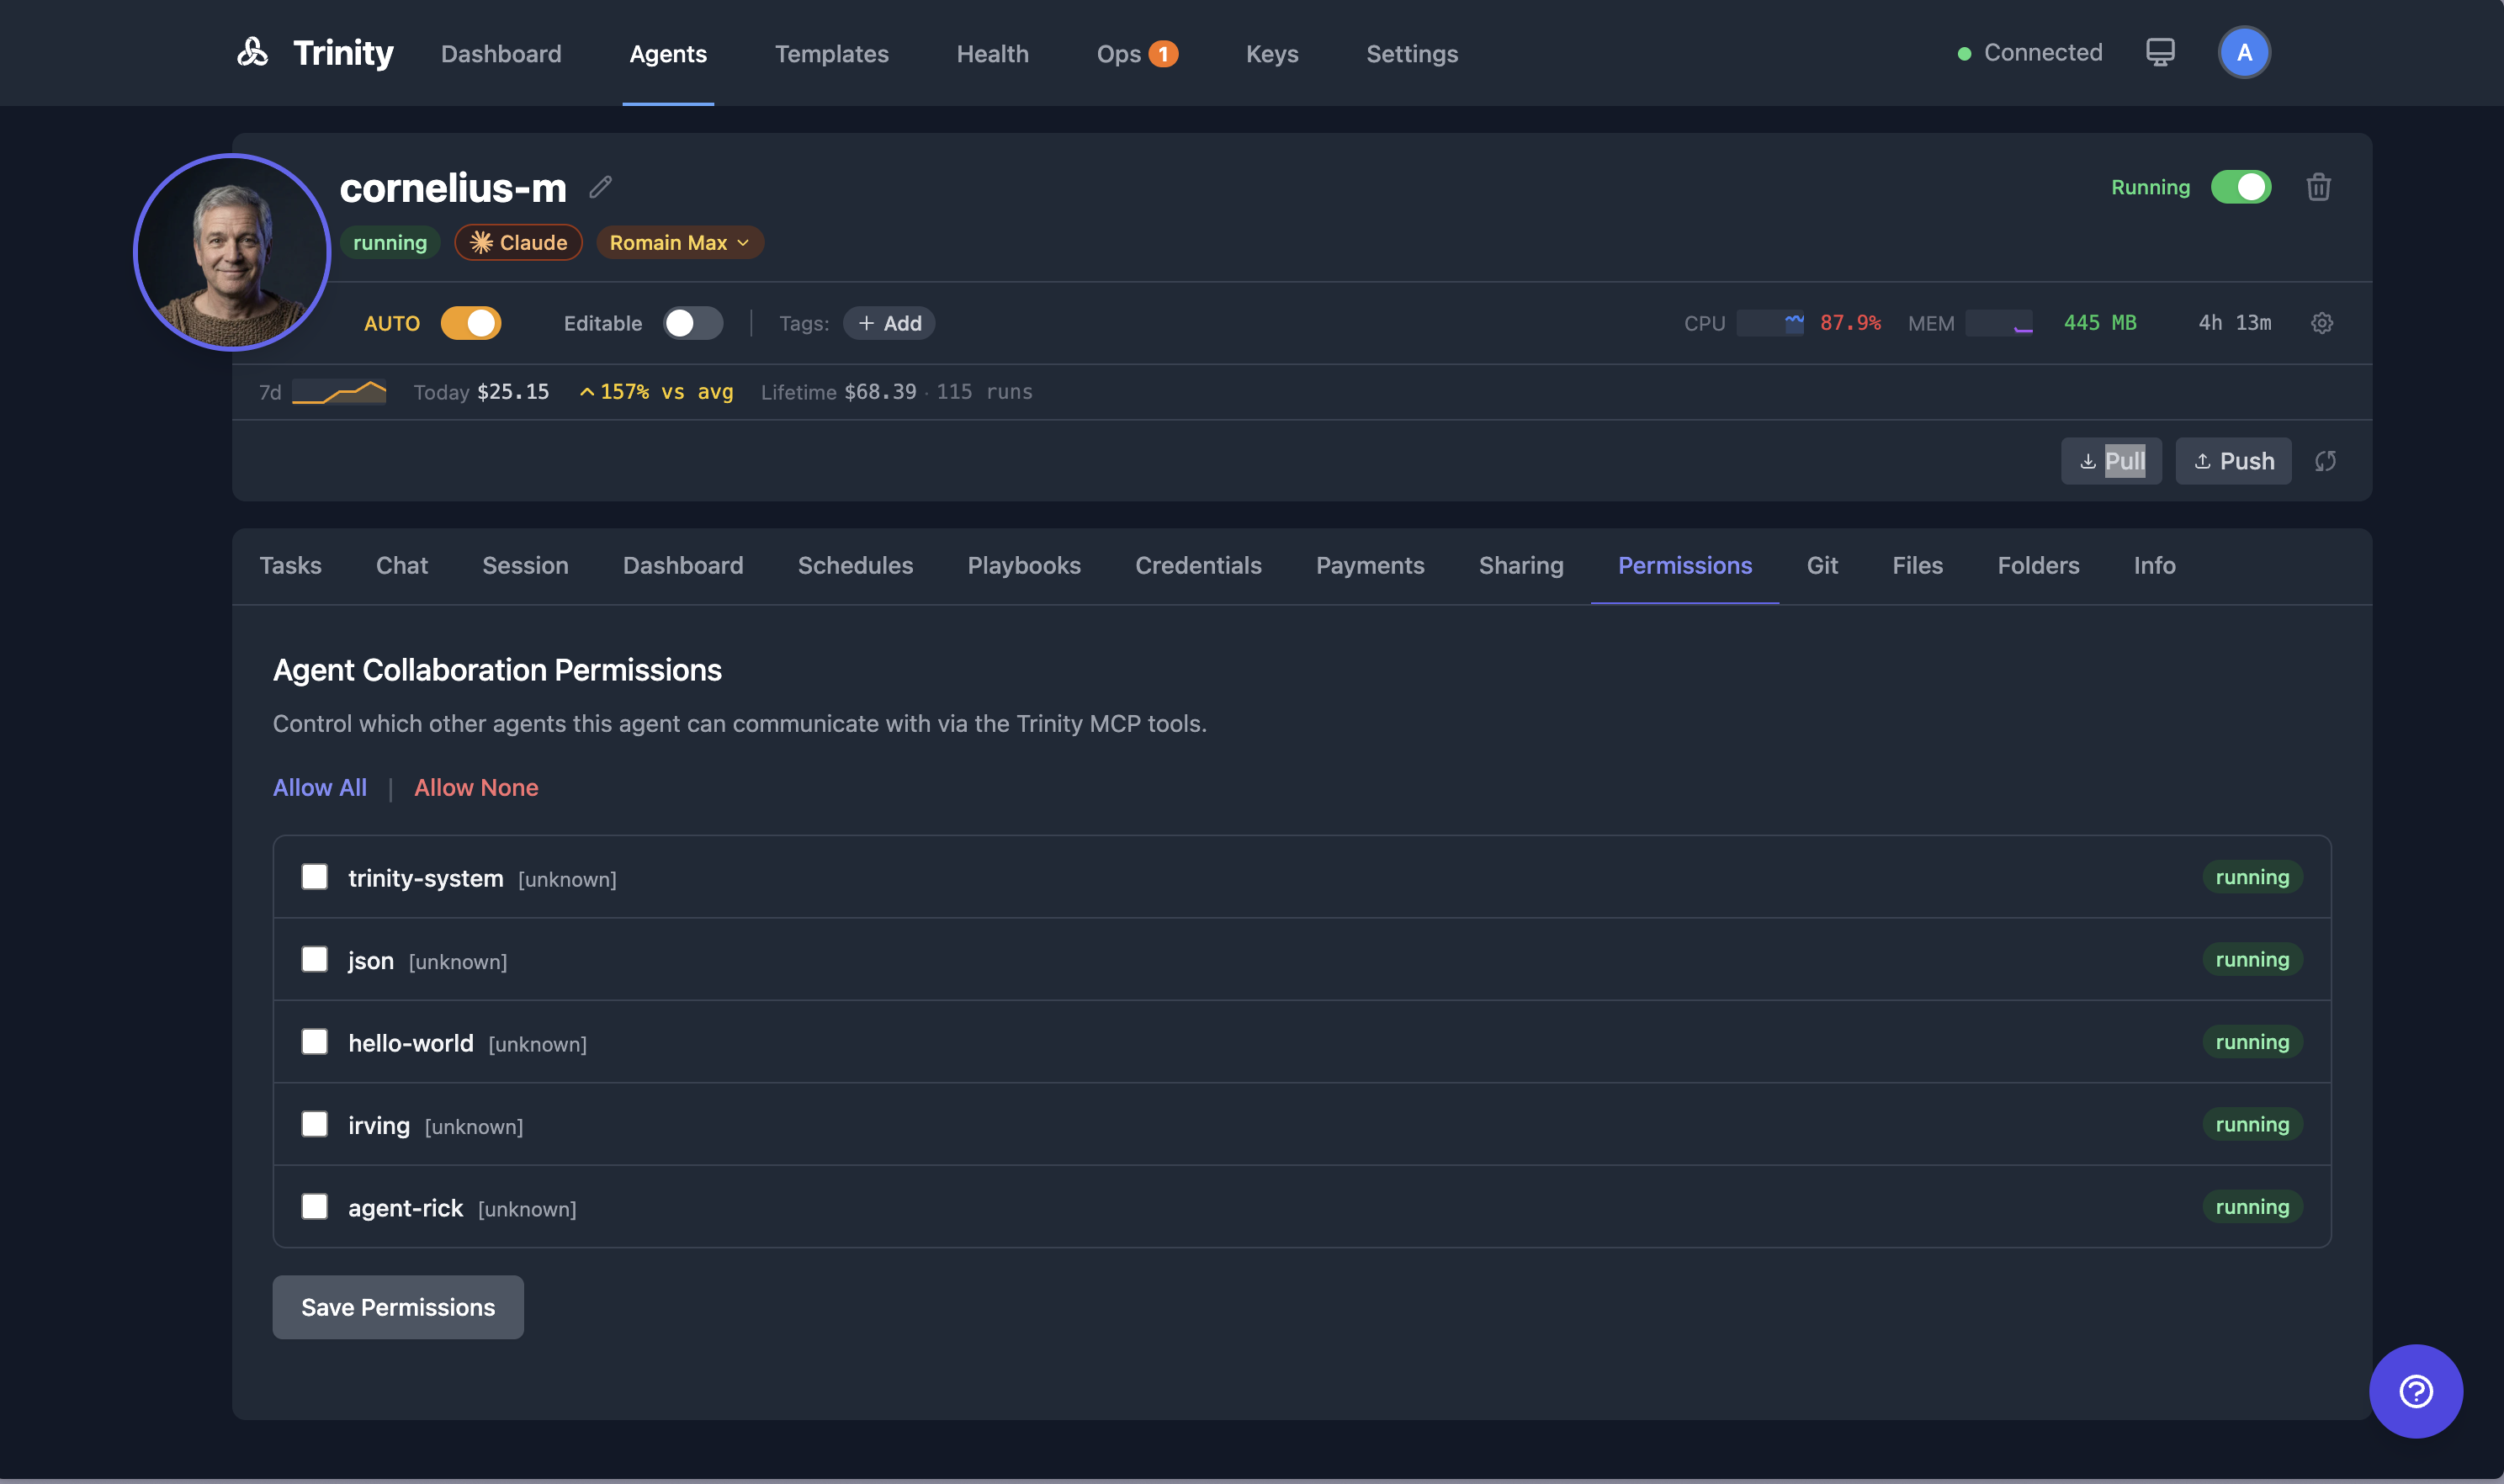Add a tag with the Add button
Screen dimensions: 2504x1484
pos(889,323)
